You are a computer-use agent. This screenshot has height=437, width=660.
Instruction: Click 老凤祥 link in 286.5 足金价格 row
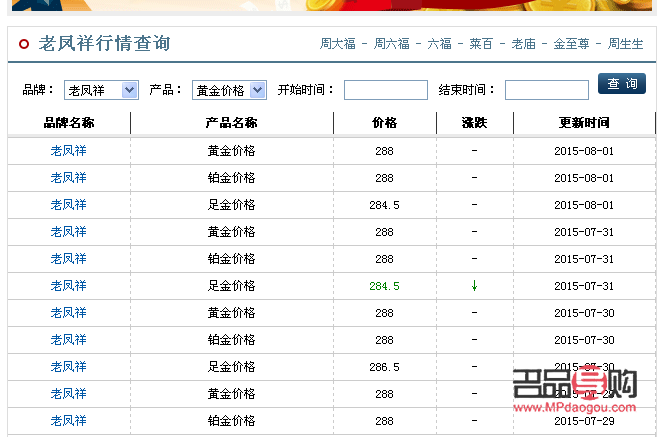pos(69,367)
